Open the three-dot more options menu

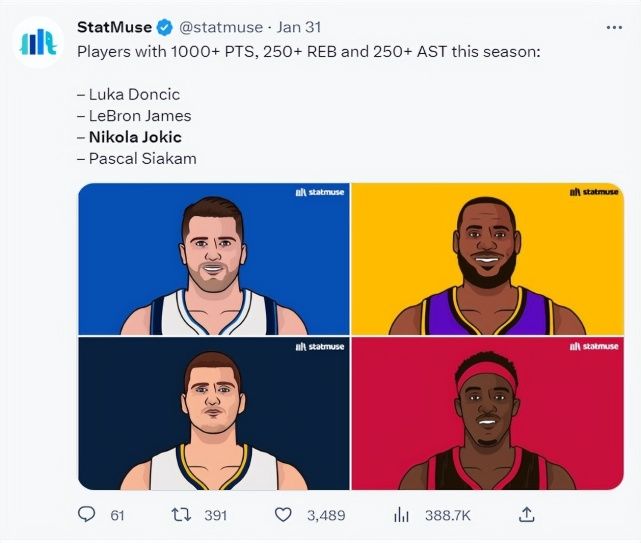pyautogui.click(x=614, y=28)
